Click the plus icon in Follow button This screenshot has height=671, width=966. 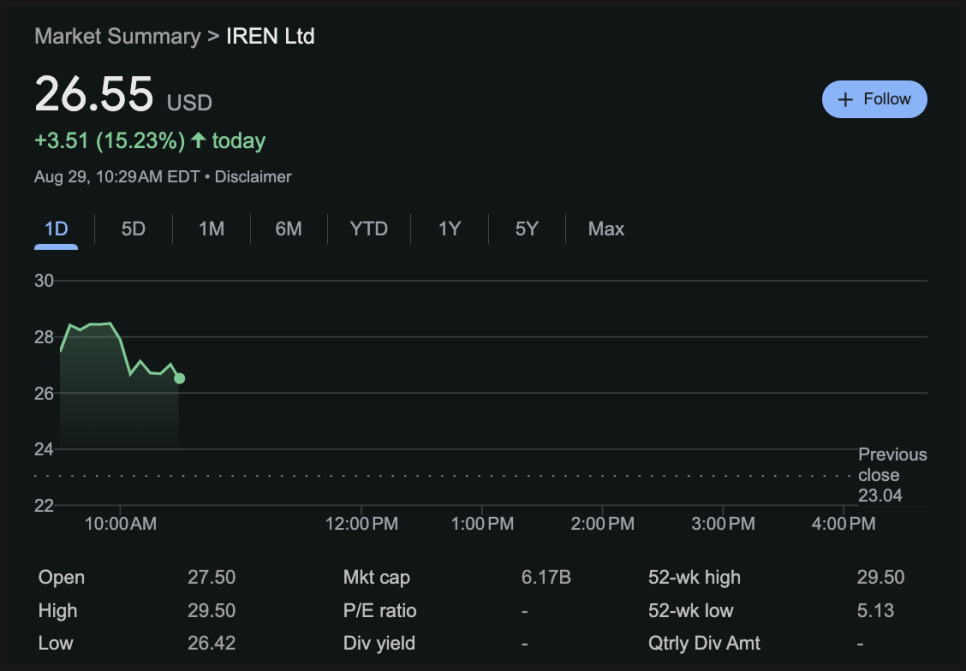click(845, 100)
